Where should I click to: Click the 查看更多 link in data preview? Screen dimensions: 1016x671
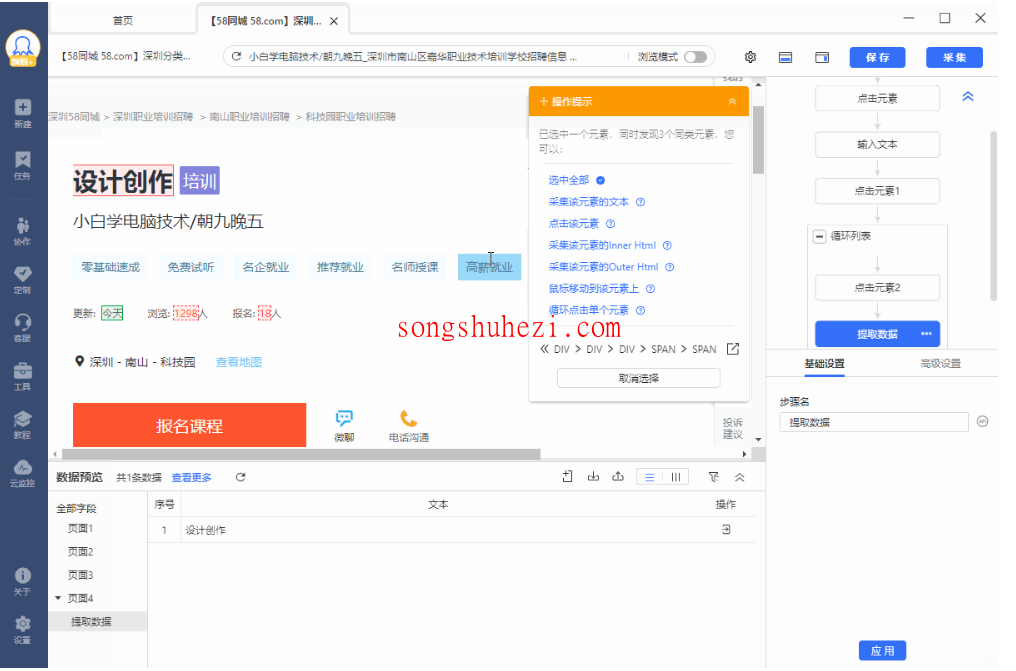coord(191,478)
